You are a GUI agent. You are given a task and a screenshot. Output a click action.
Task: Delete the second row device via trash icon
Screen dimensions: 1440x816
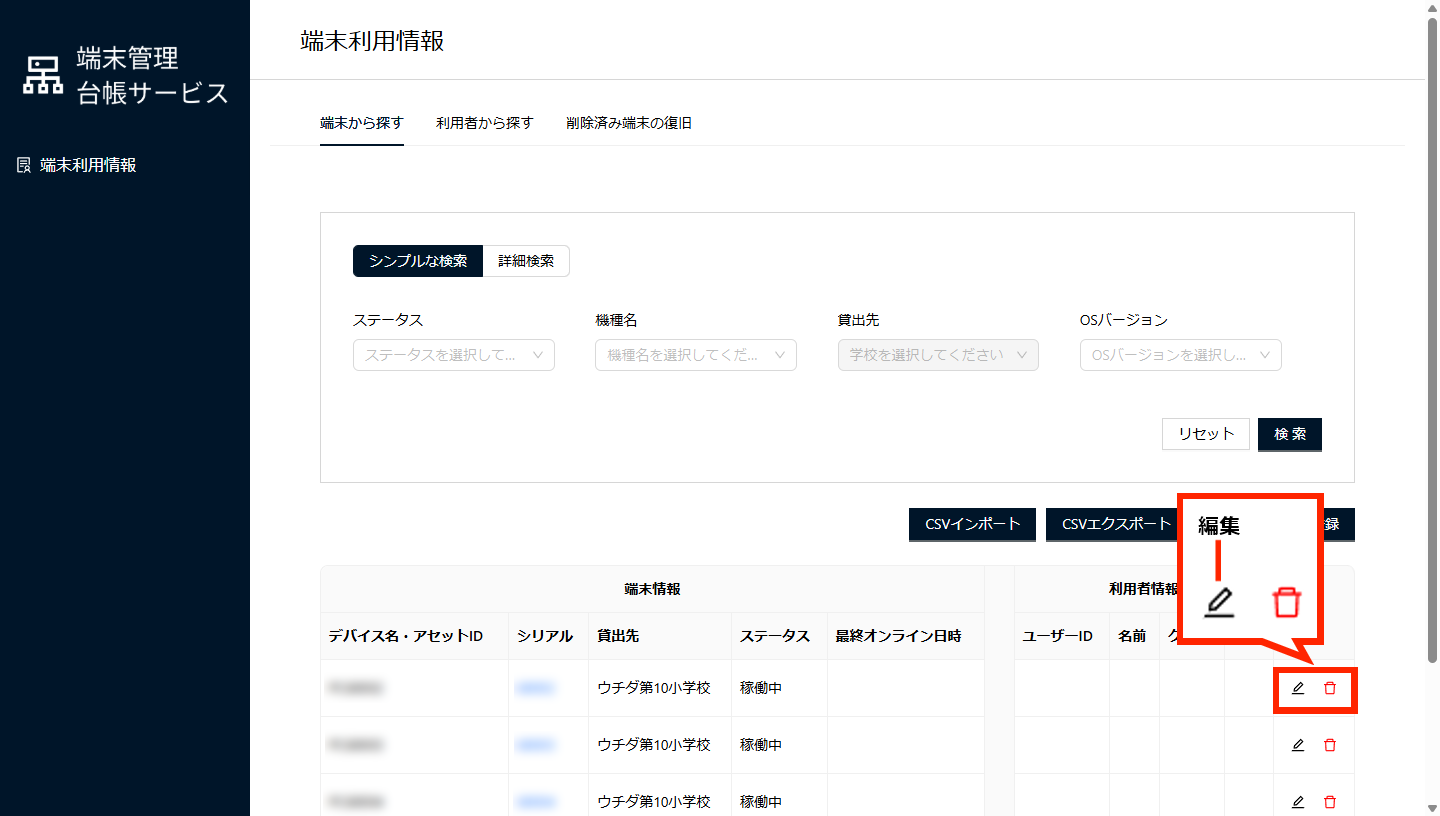1330,745
